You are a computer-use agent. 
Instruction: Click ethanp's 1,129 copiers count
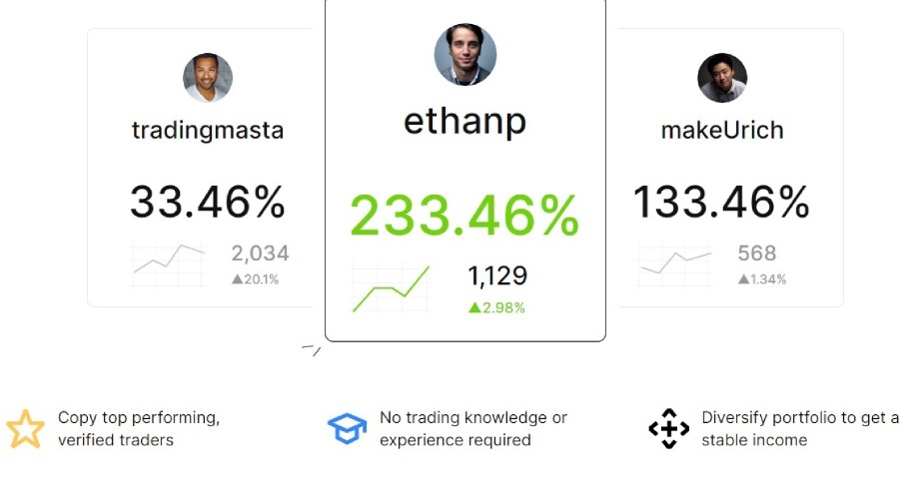point(497,276)
